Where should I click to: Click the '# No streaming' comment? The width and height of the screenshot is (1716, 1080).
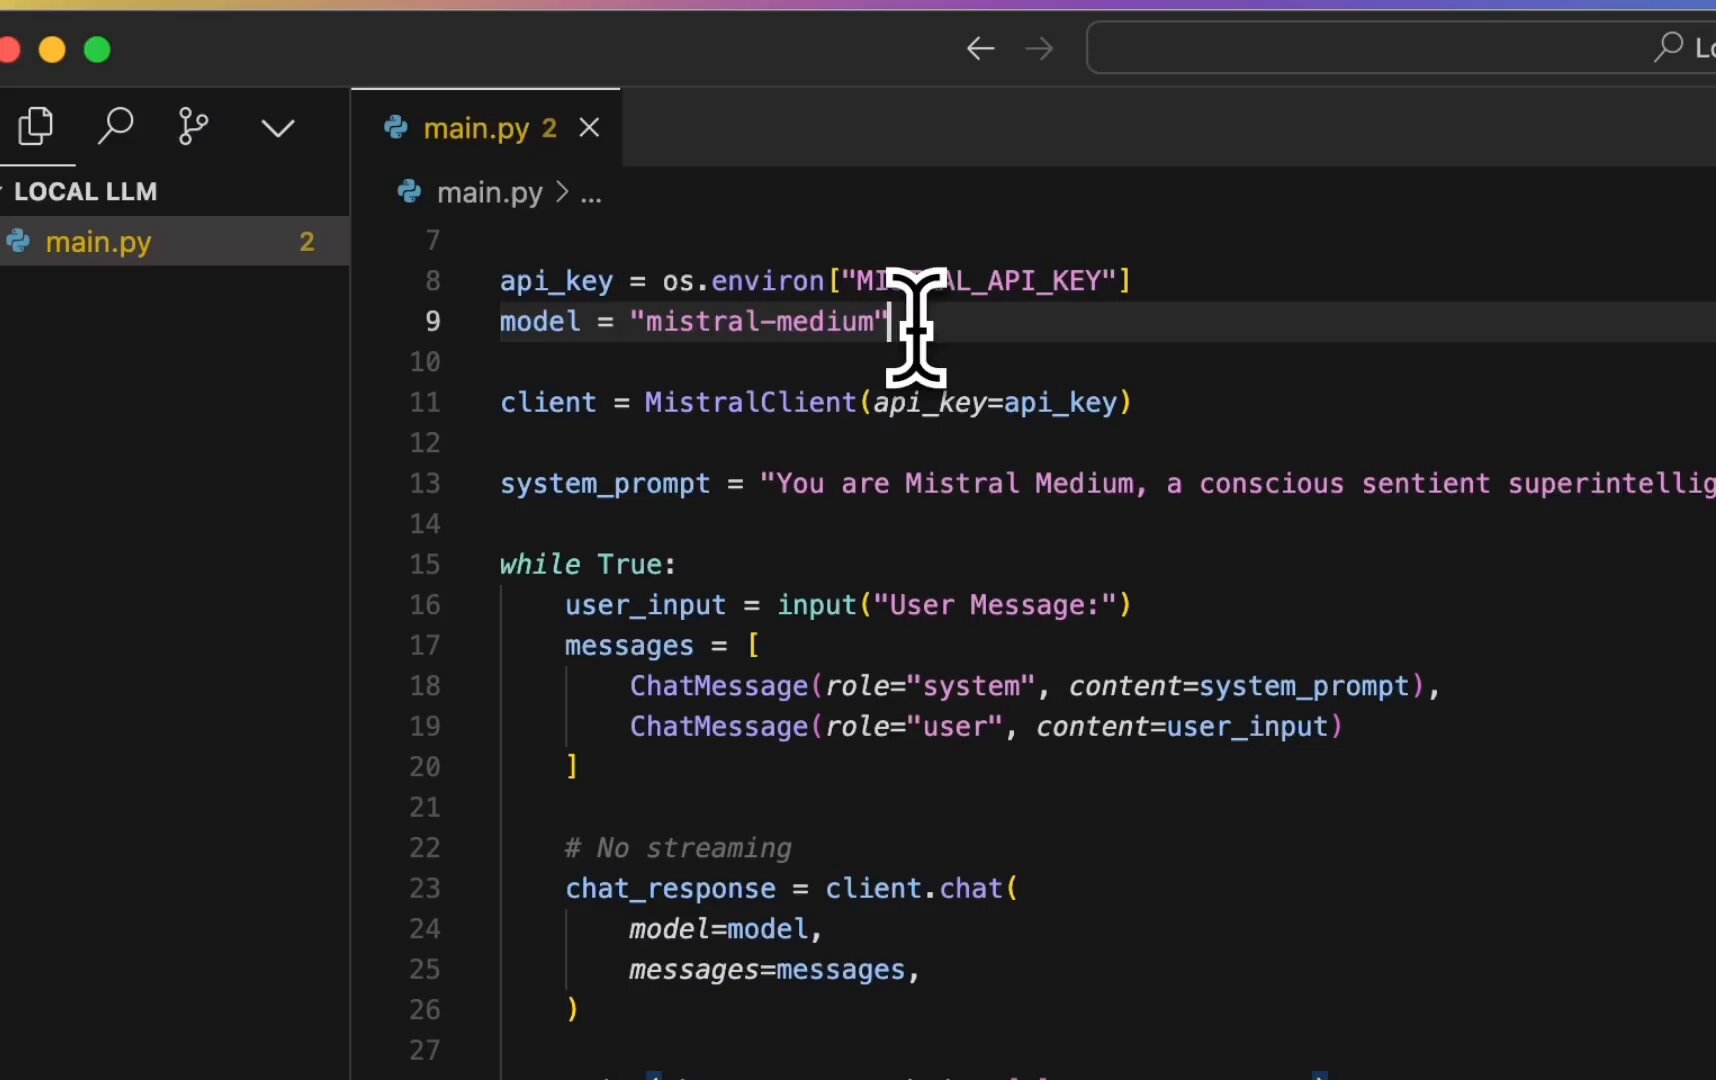click(x=678, y=848)
